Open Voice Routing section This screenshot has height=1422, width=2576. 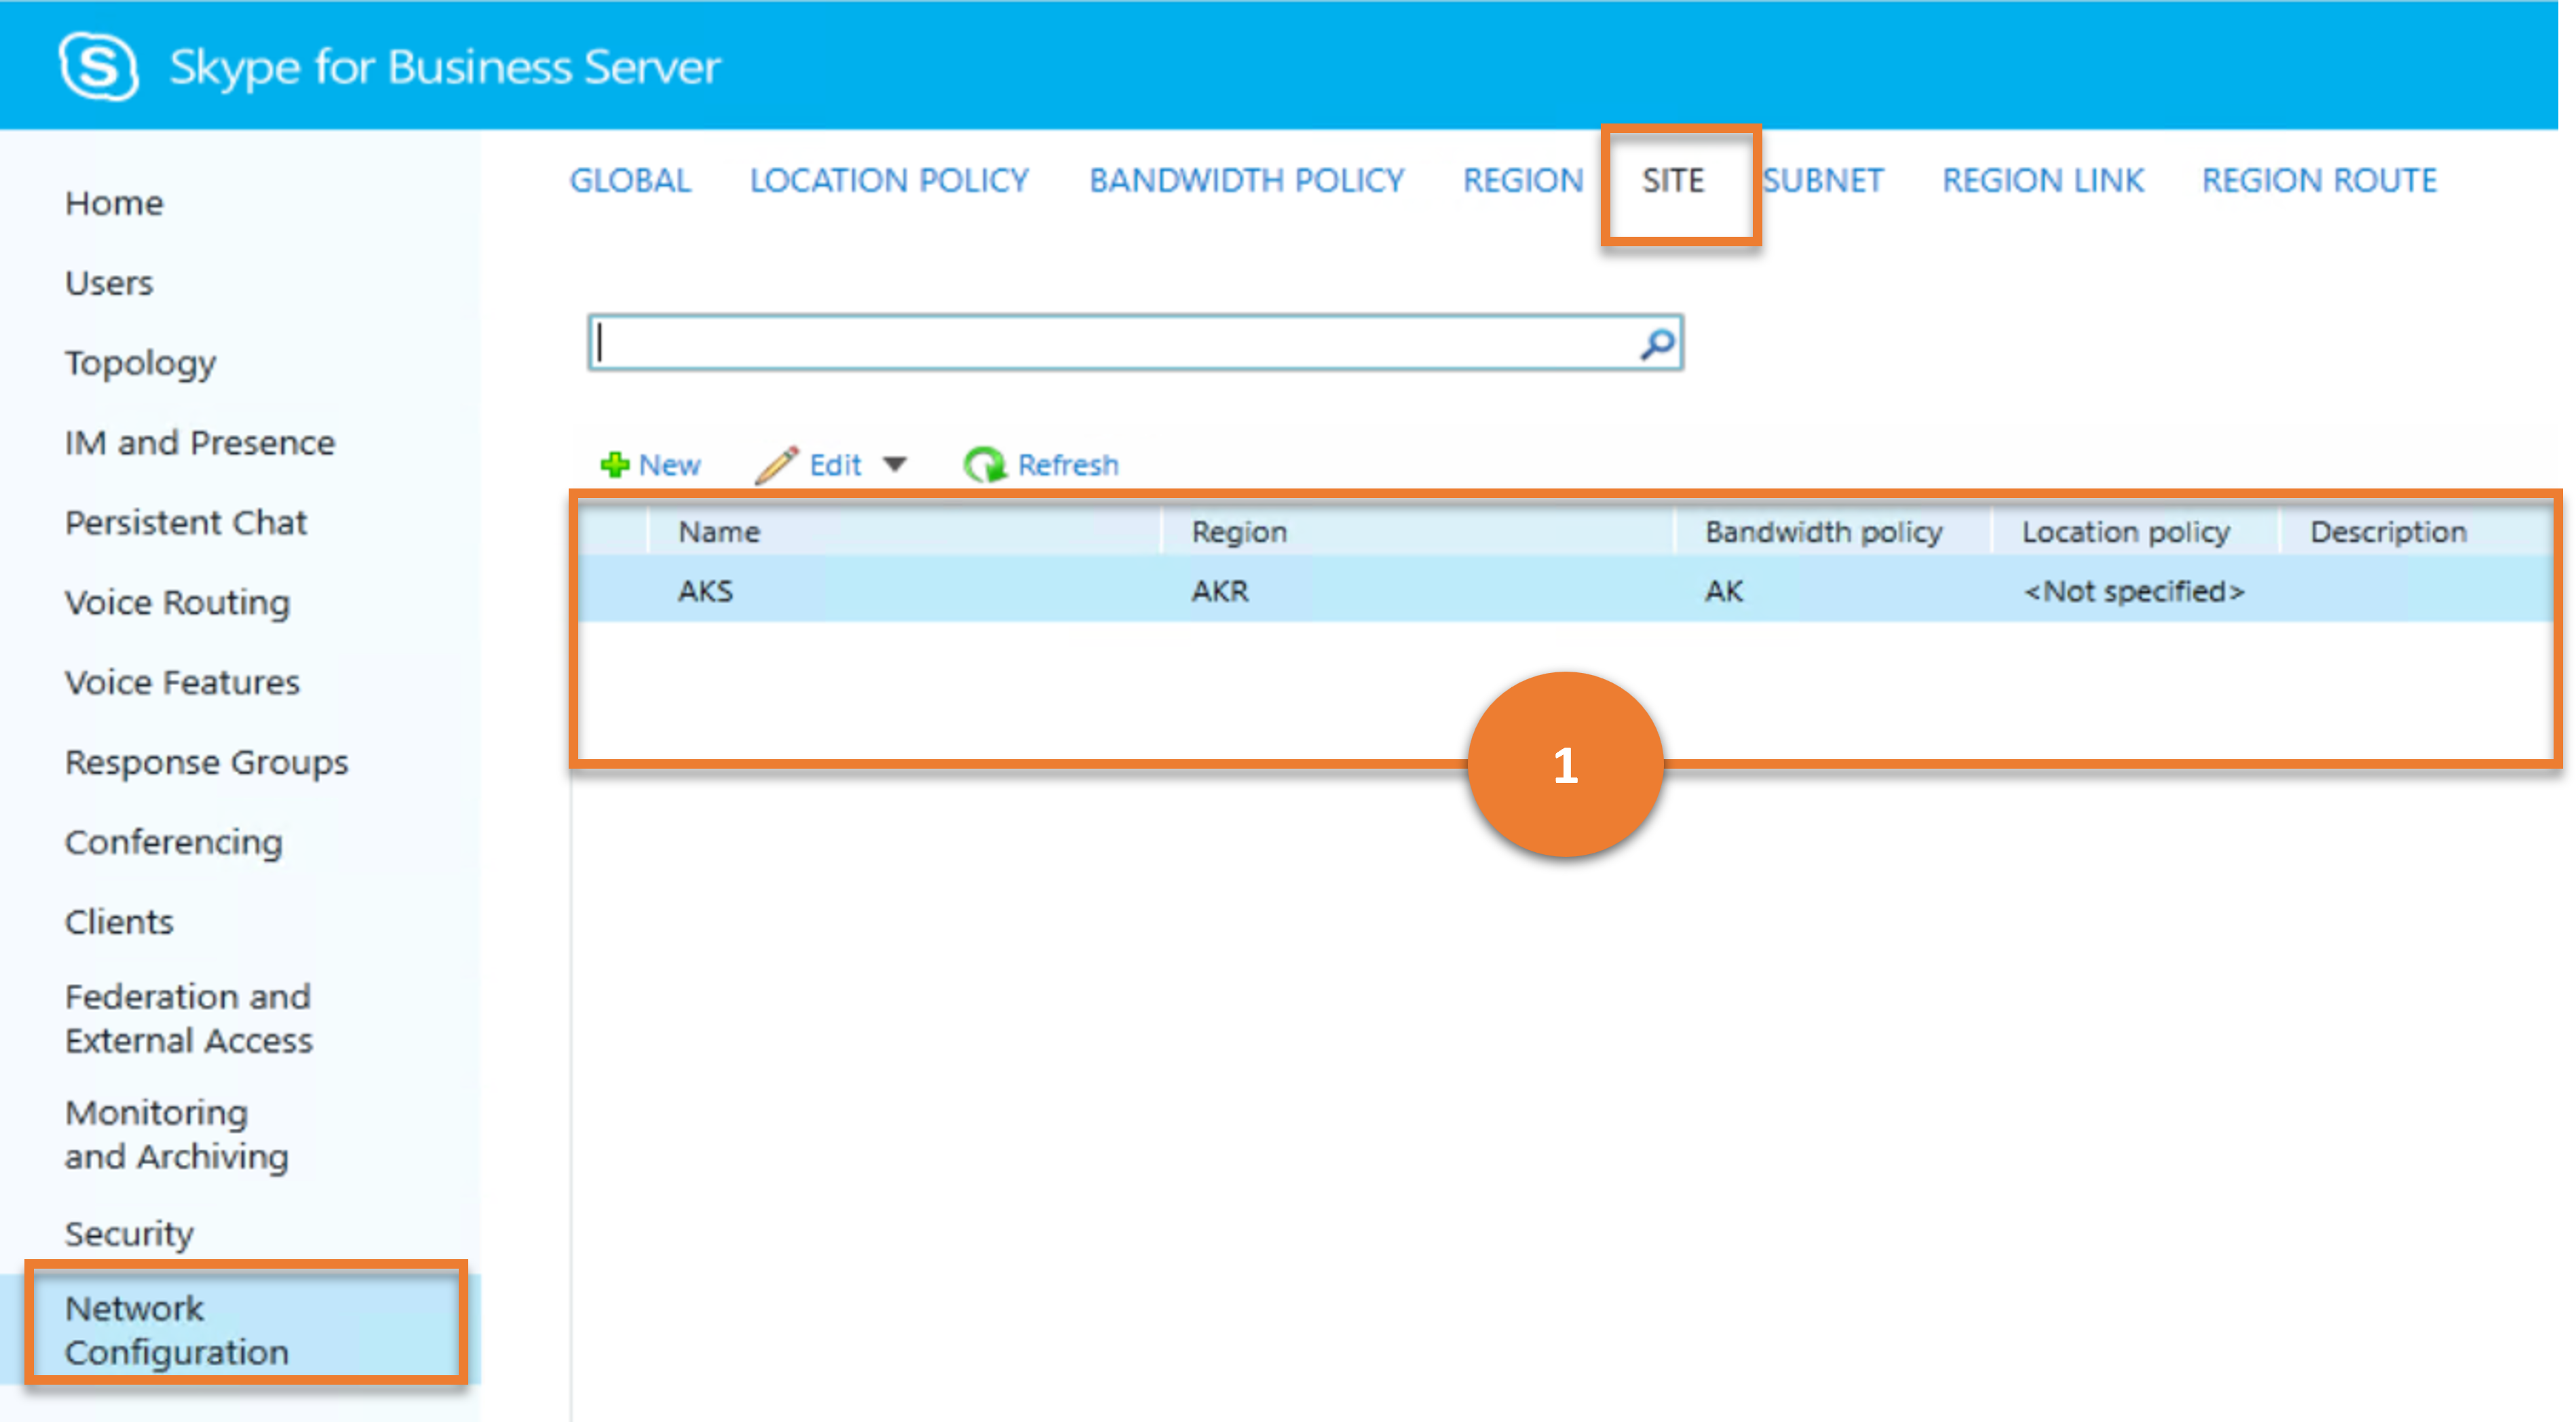177,603
